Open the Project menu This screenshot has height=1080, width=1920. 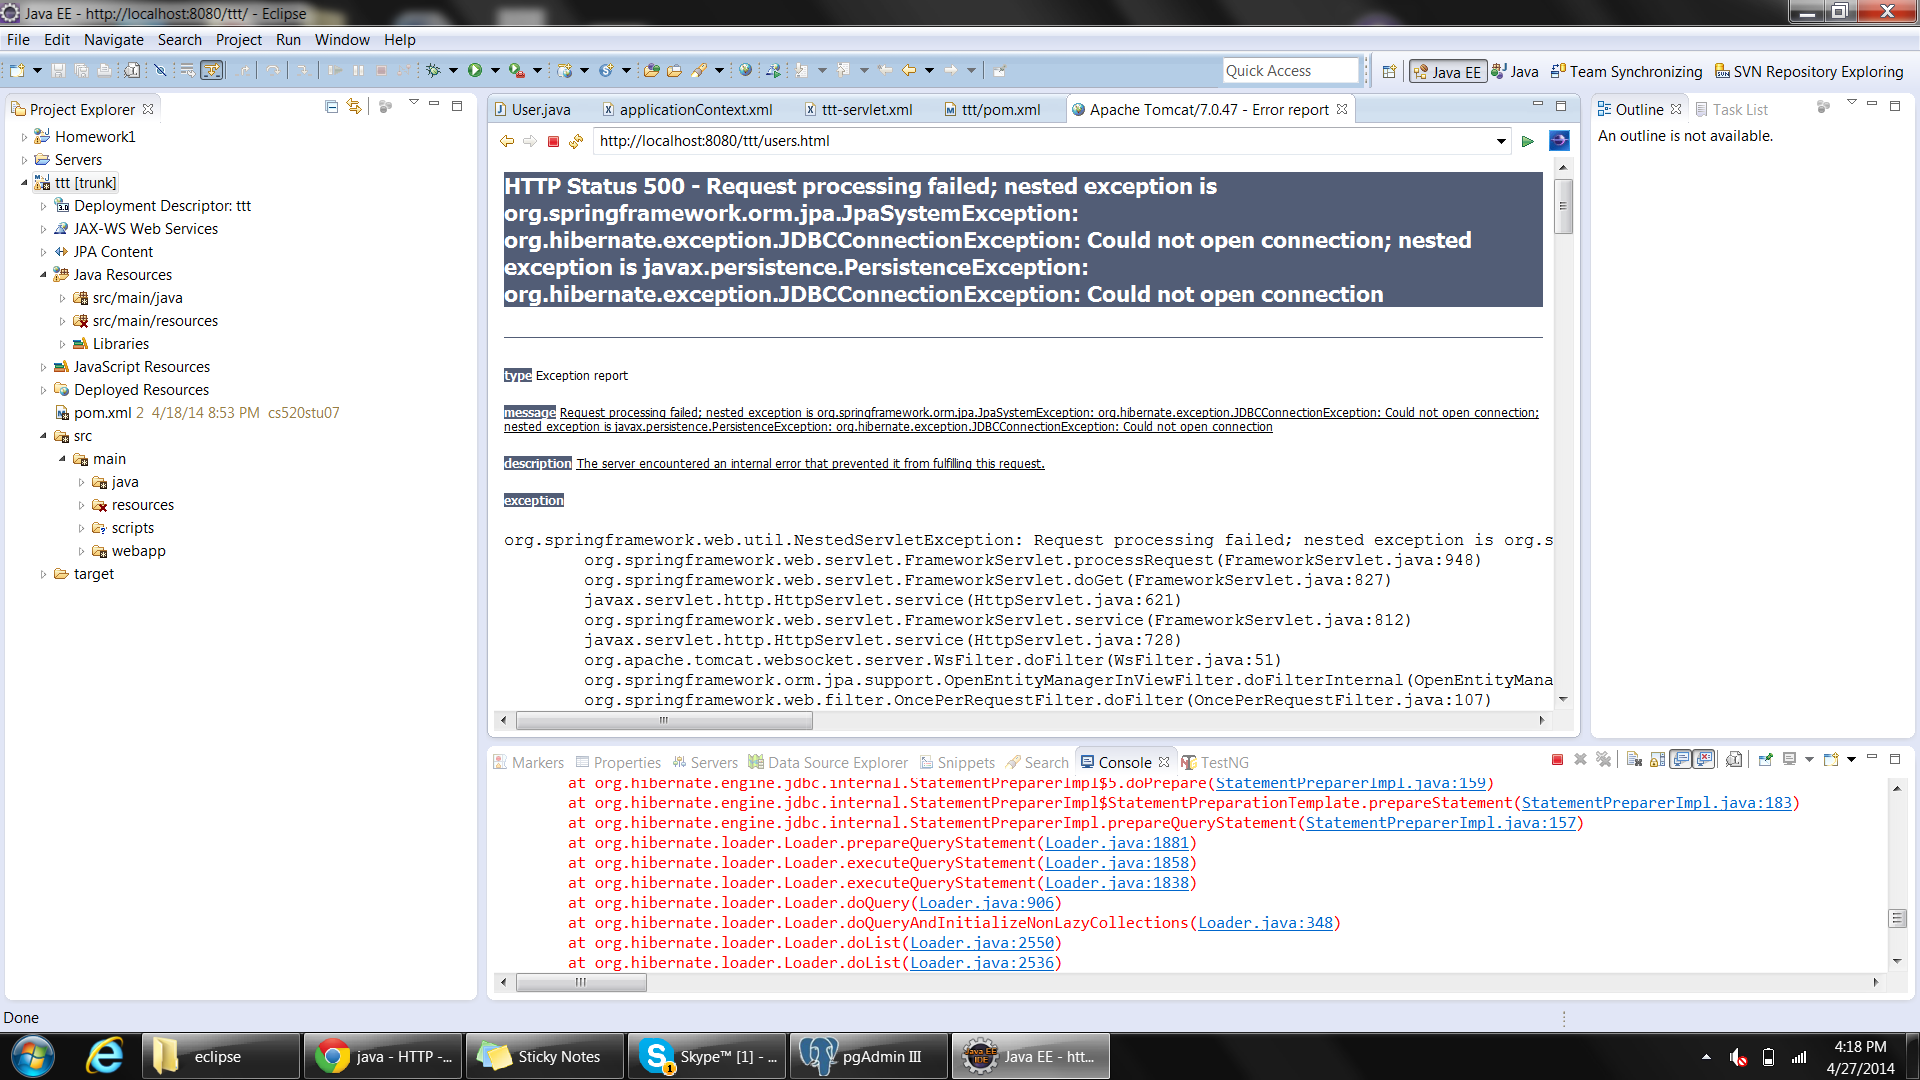(x=238, y=40)
